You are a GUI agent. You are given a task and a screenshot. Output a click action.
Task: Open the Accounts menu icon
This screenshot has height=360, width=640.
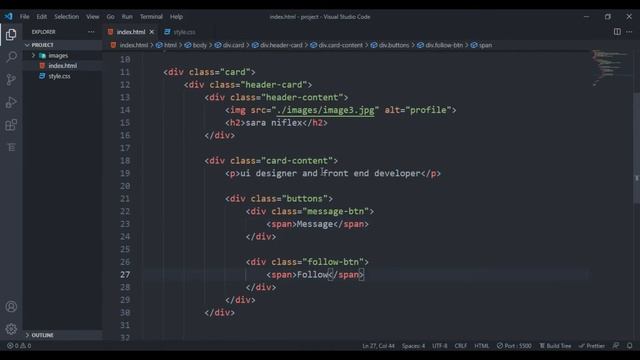tap(11, 307)
